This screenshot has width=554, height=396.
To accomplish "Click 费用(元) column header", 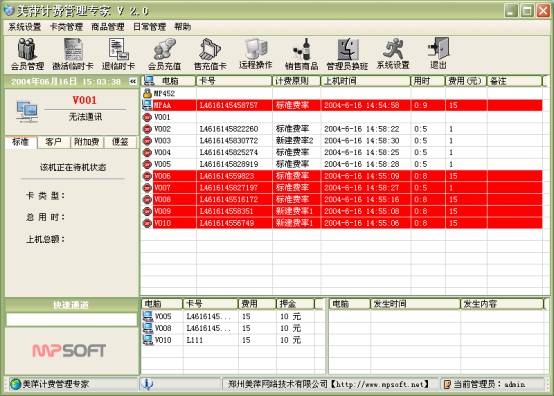I will coord(465,81).
